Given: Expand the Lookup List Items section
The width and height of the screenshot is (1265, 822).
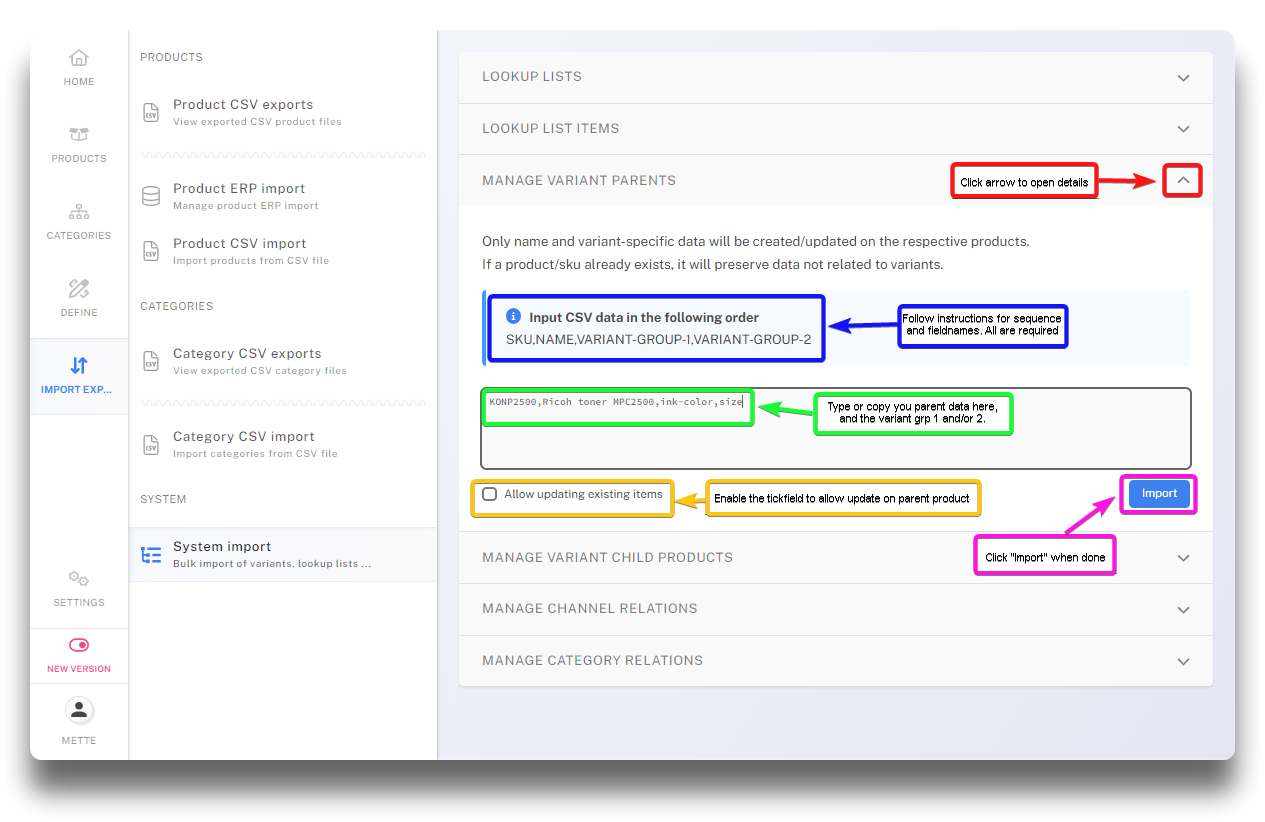Looking at the screenshot, I should coord(1183,129).
